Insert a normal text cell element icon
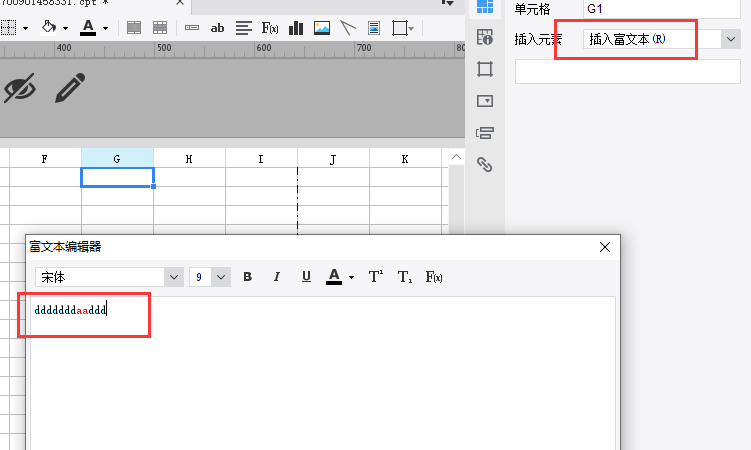Screen dimensions: 751x450 pyautogui.click(x=192, y=28)
